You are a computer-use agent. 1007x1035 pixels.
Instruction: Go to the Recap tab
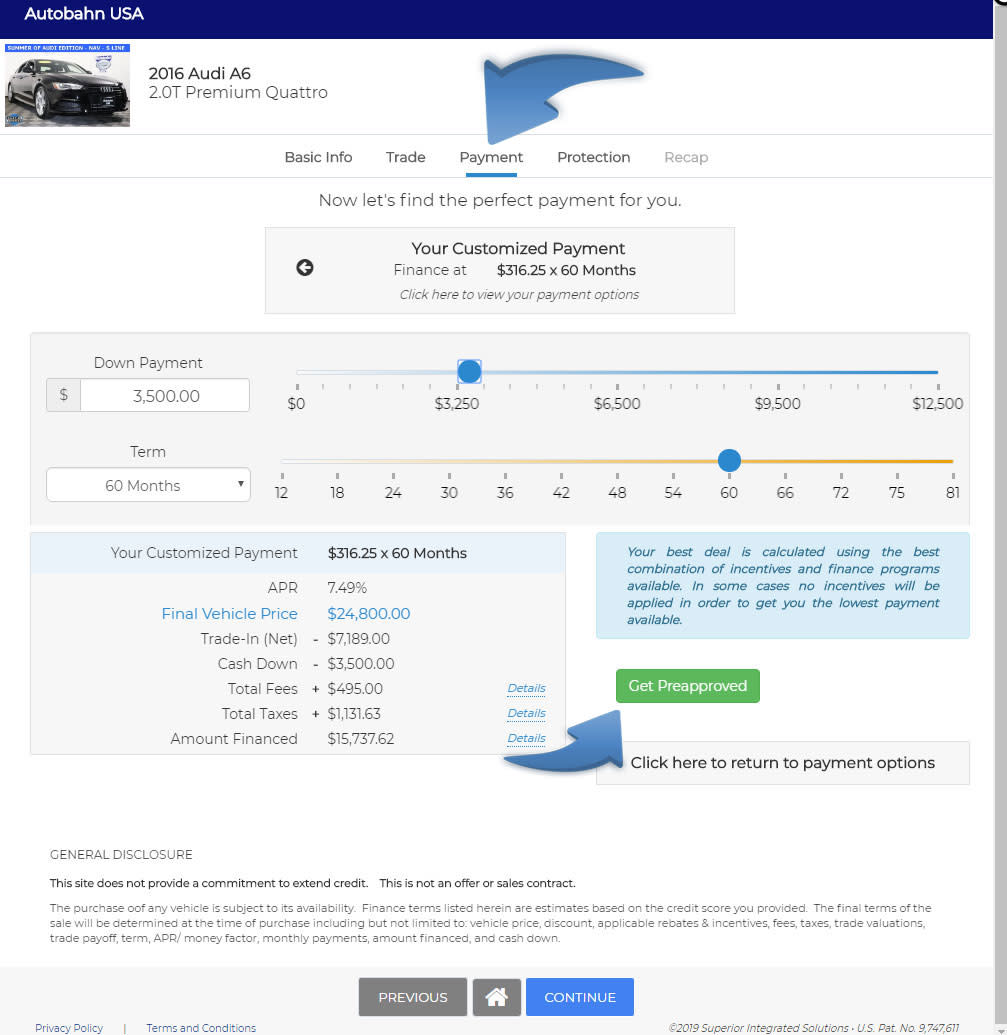pos(686,157)
